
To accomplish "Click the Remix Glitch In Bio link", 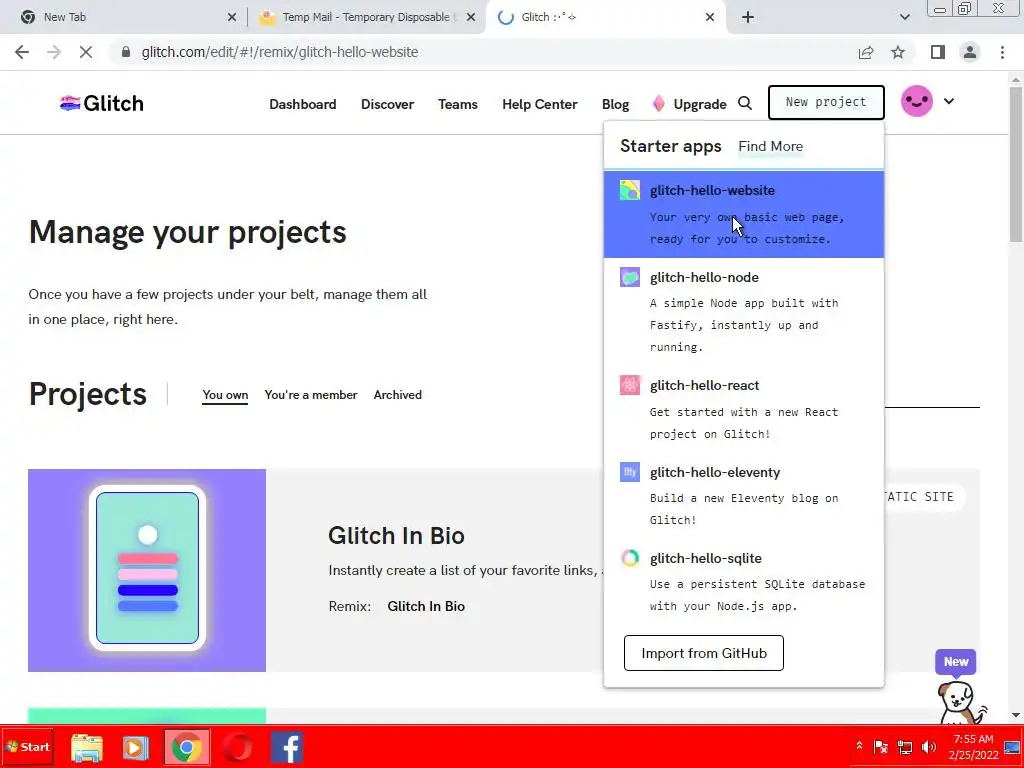I will 426,606.
